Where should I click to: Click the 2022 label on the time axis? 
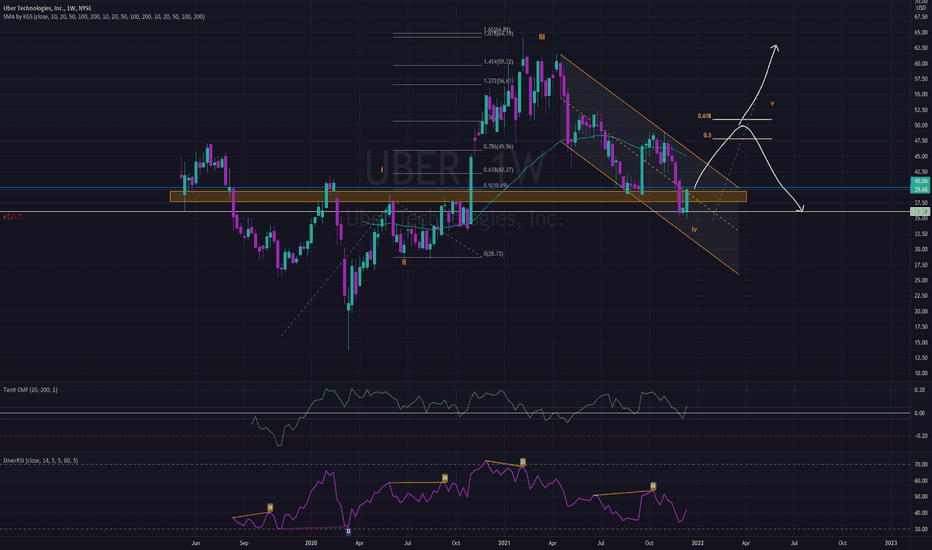click(697, 543)
